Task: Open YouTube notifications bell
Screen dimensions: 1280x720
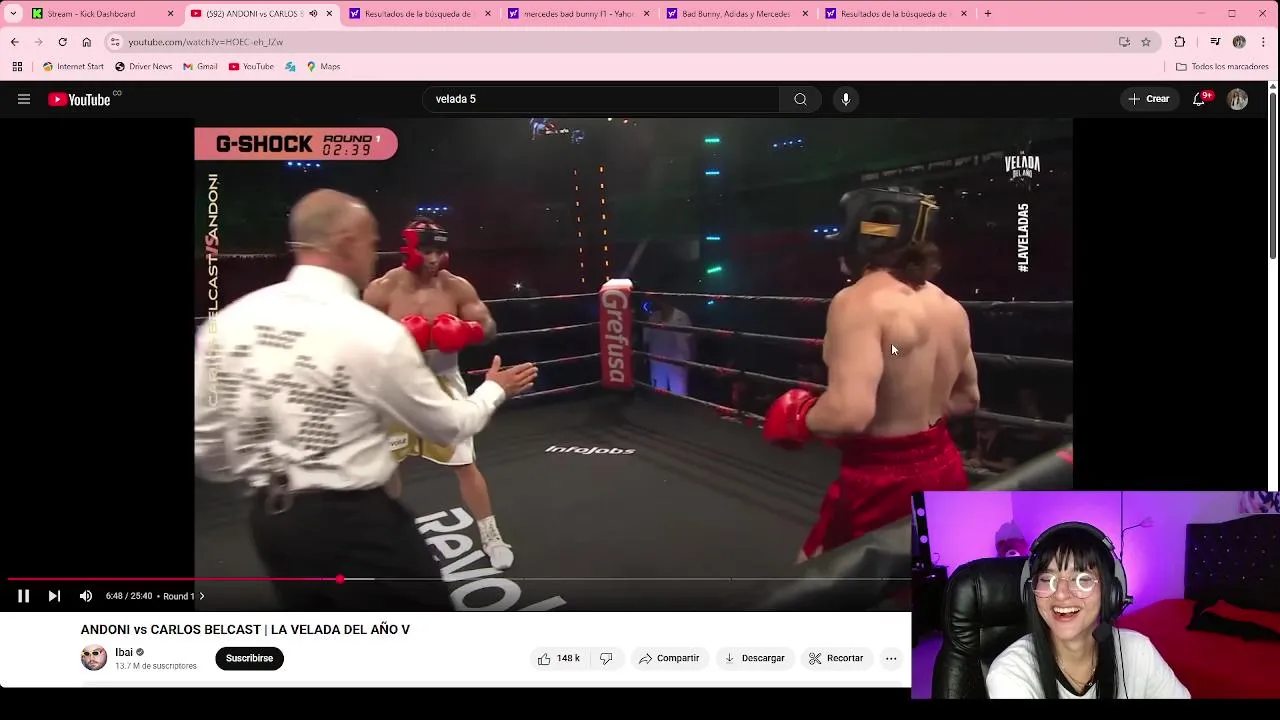Action: coord(1199,99)
